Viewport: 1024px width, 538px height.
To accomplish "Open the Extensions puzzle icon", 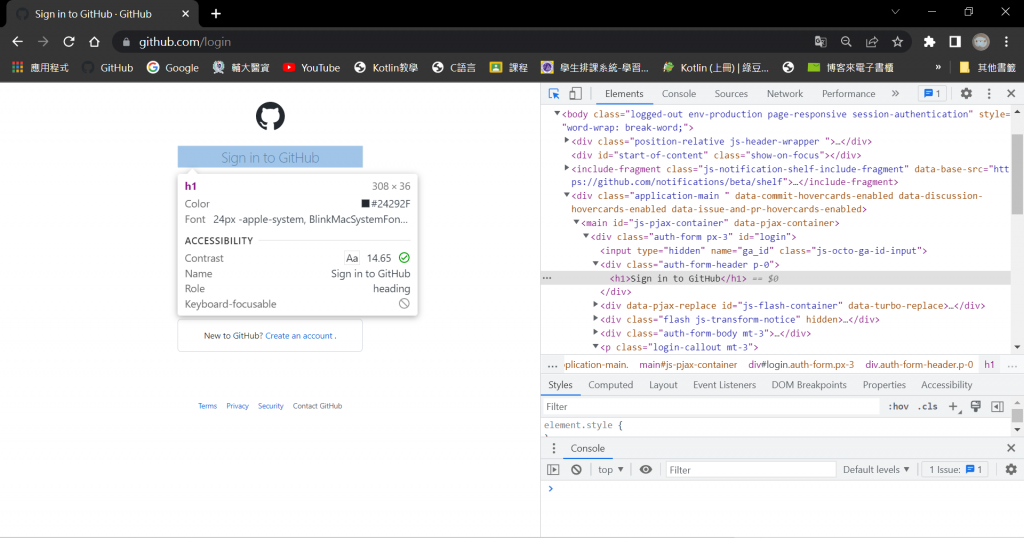I will [x=929, y=42].
